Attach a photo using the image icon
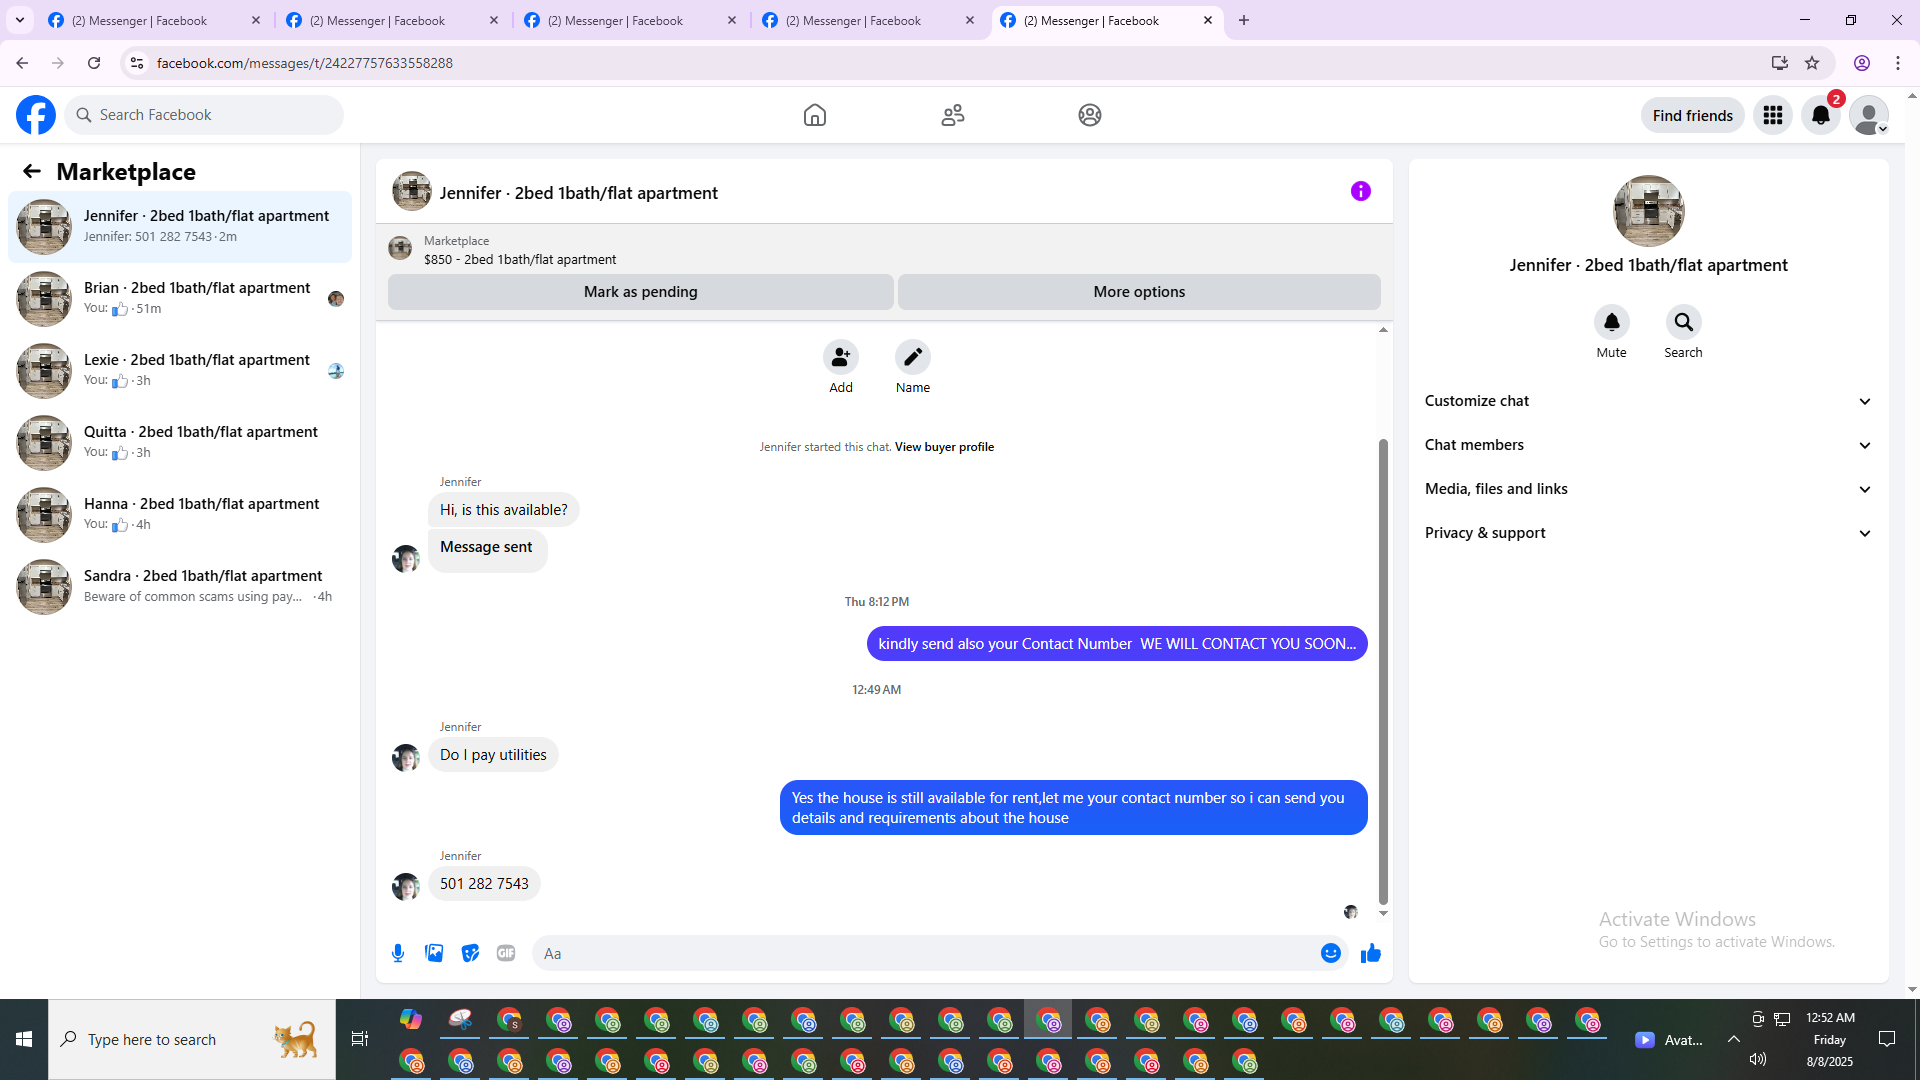 pyautogui.click(x=434, y=953)
